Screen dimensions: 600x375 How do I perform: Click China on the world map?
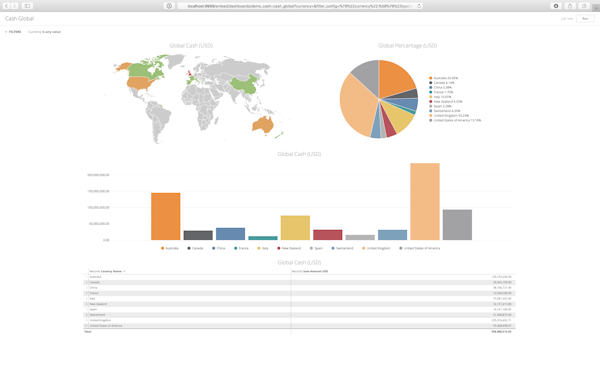pyautogui.click(x=245, y=84)
